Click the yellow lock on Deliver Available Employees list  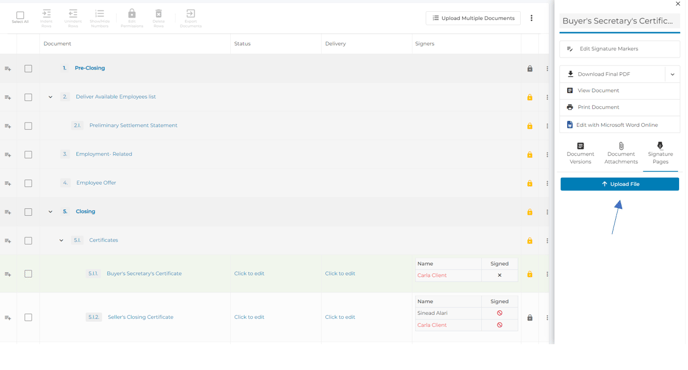tap(530, 97)
